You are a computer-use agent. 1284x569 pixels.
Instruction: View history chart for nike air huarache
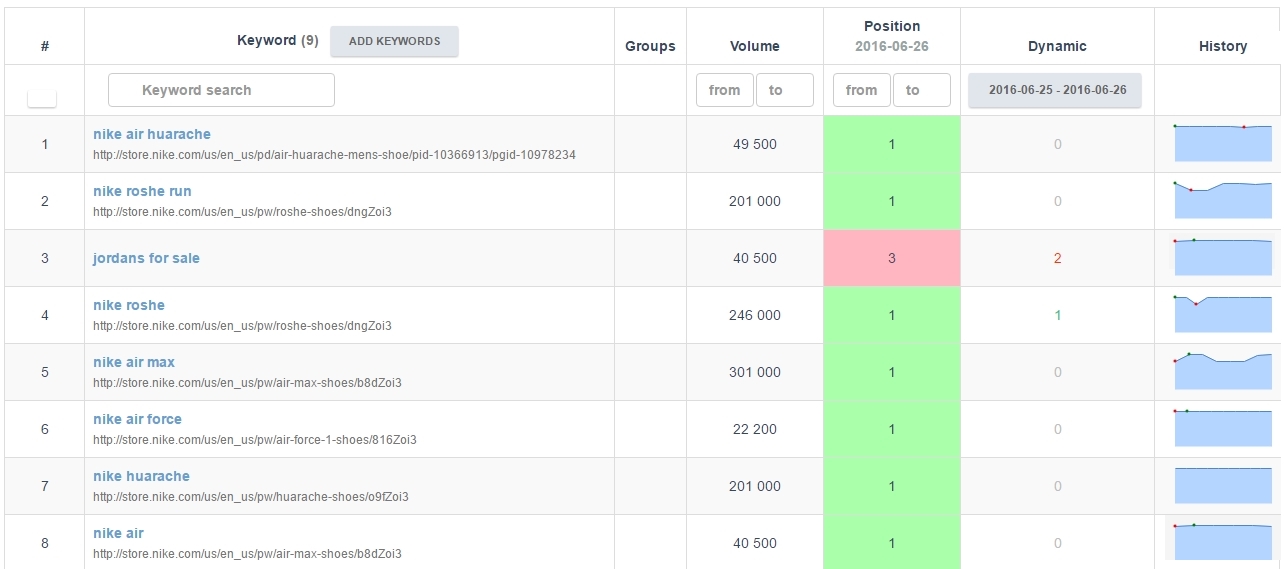(x=1222, y=143)
